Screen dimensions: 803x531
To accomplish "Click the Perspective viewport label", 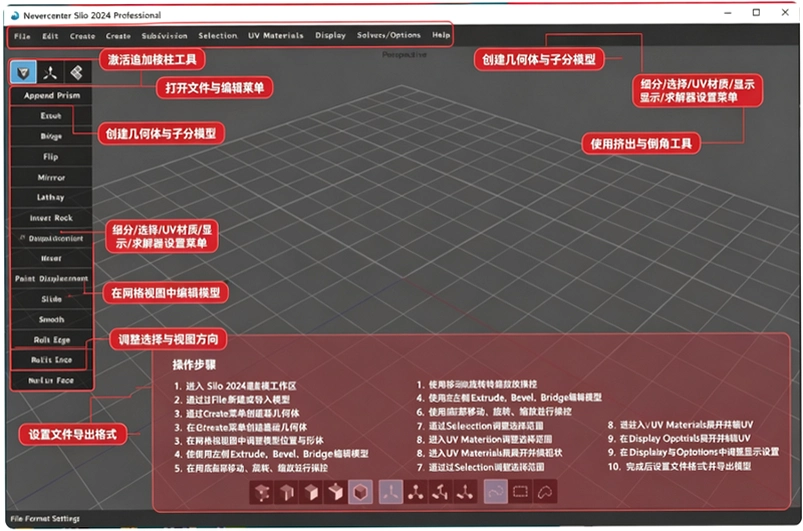I will pos(404,55).
